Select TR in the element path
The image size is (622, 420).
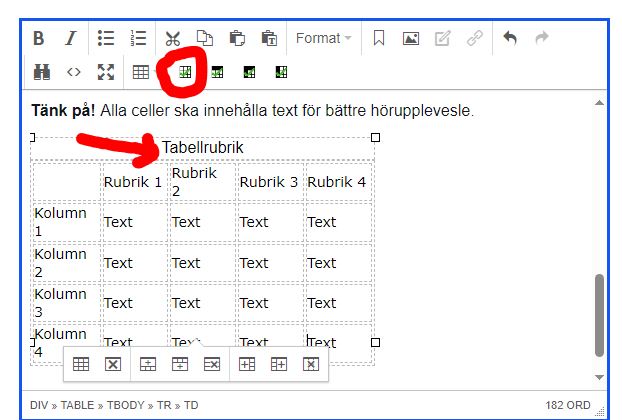[x=164, y=405]
